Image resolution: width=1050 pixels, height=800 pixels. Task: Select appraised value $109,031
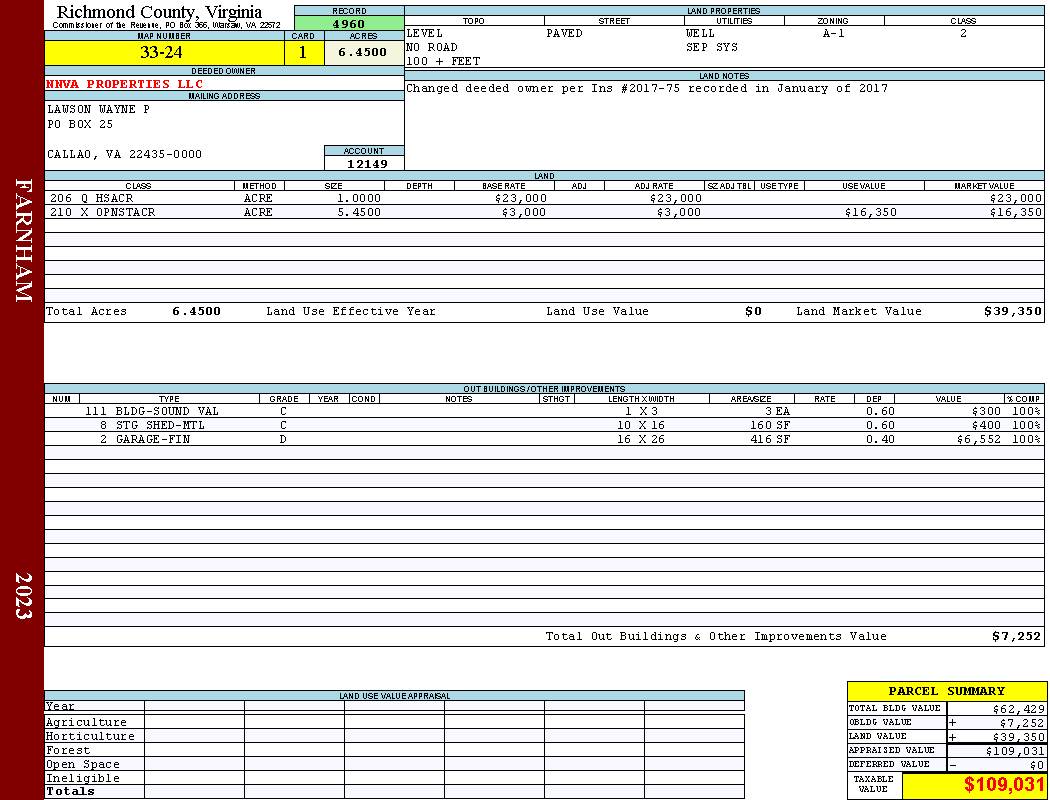coord(1015,751)
